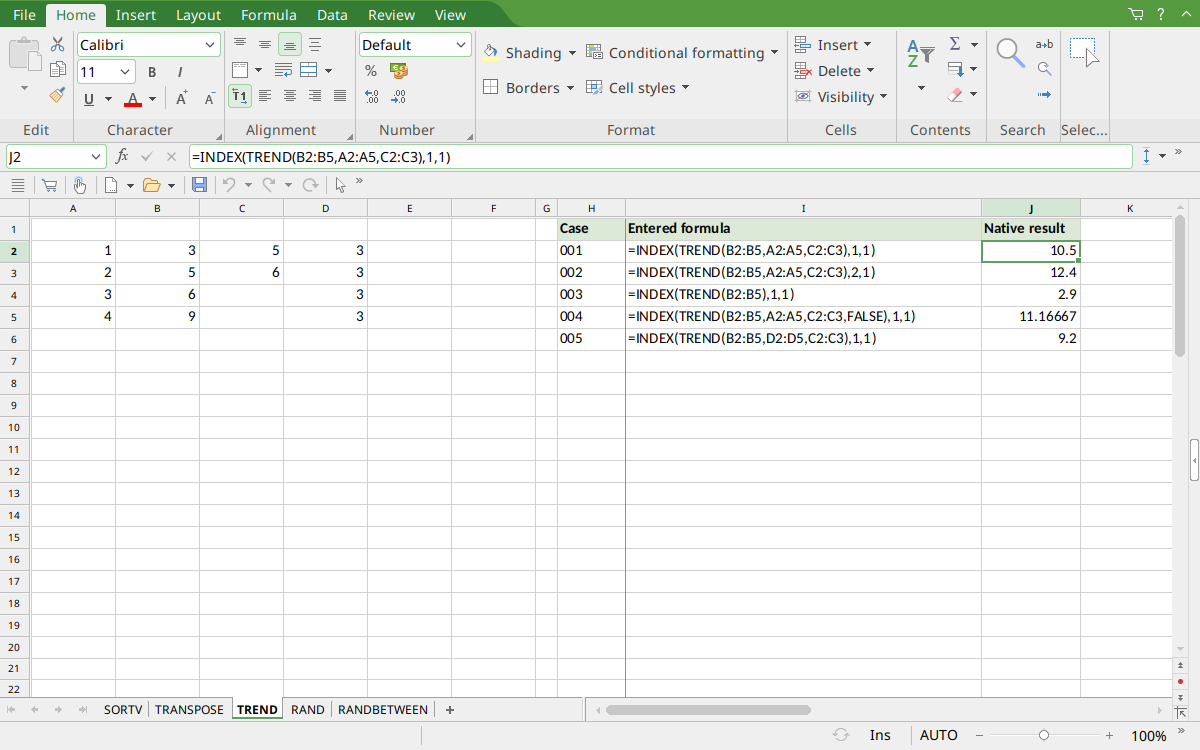Click the large Paste clipboard icon
The height and width of the screenshot is (750, 1200).
(x=25, y=53)
